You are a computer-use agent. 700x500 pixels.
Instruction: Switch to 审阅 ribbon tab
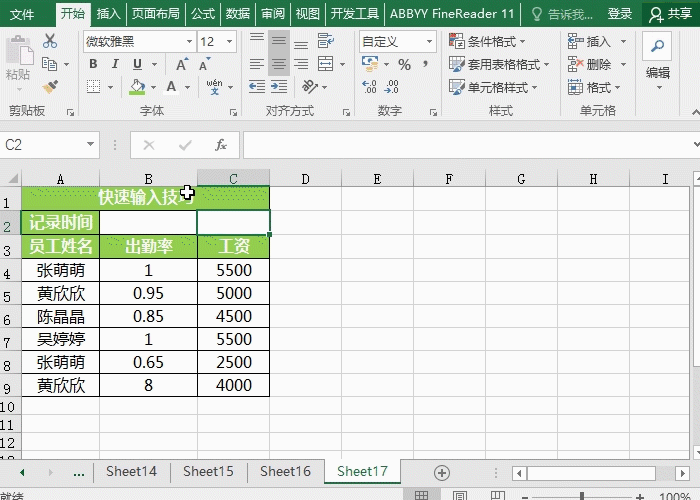coord(273,14)
